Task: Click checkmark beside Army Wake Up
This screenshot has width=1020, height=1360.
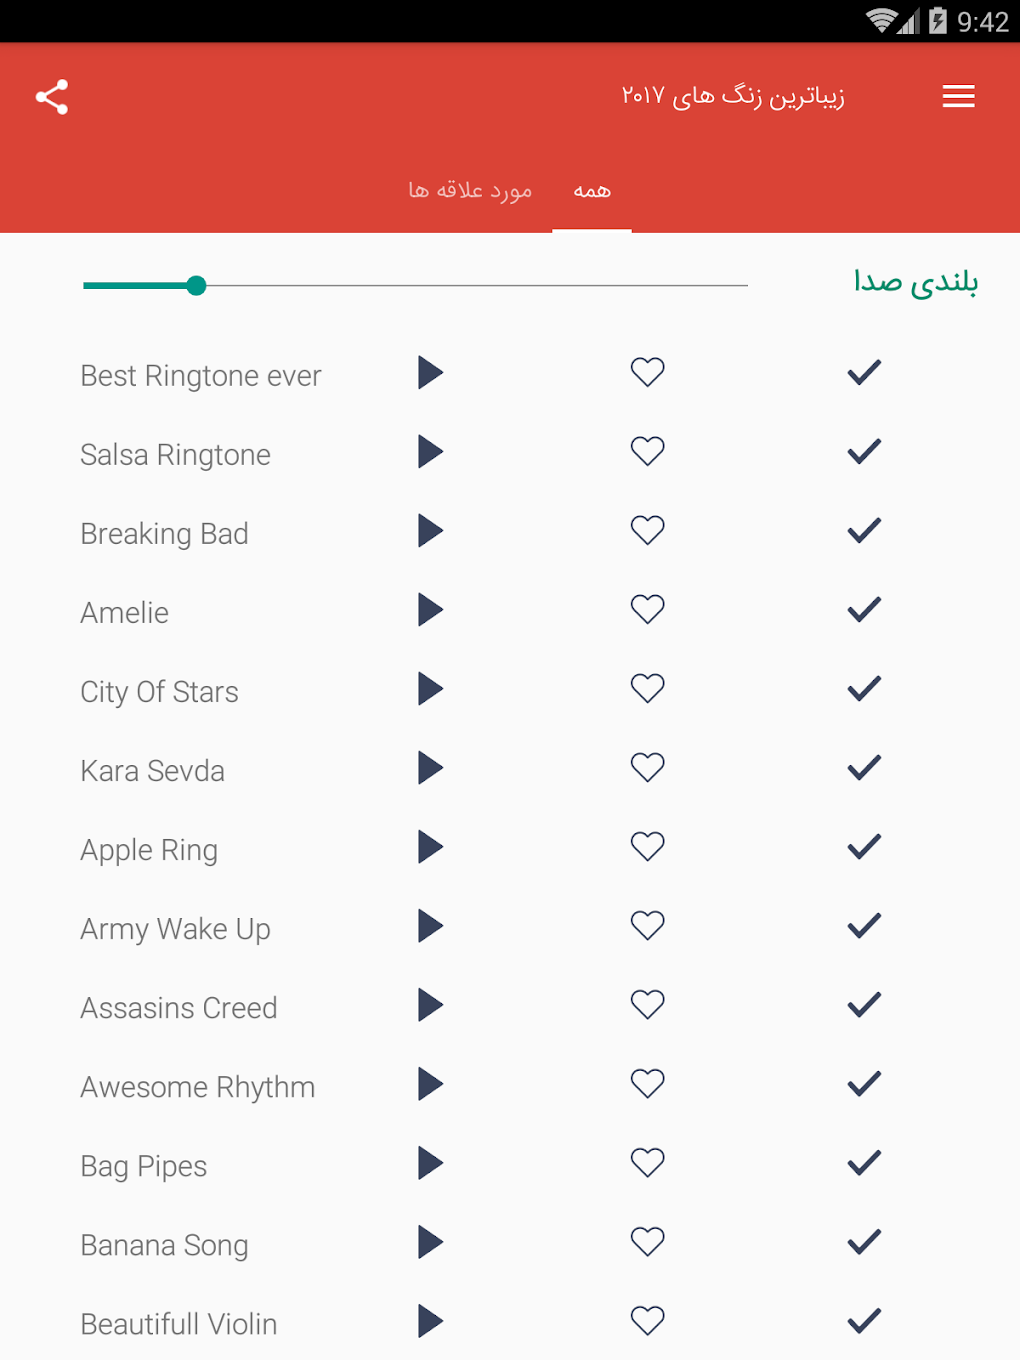Action: tap(864, 926)
